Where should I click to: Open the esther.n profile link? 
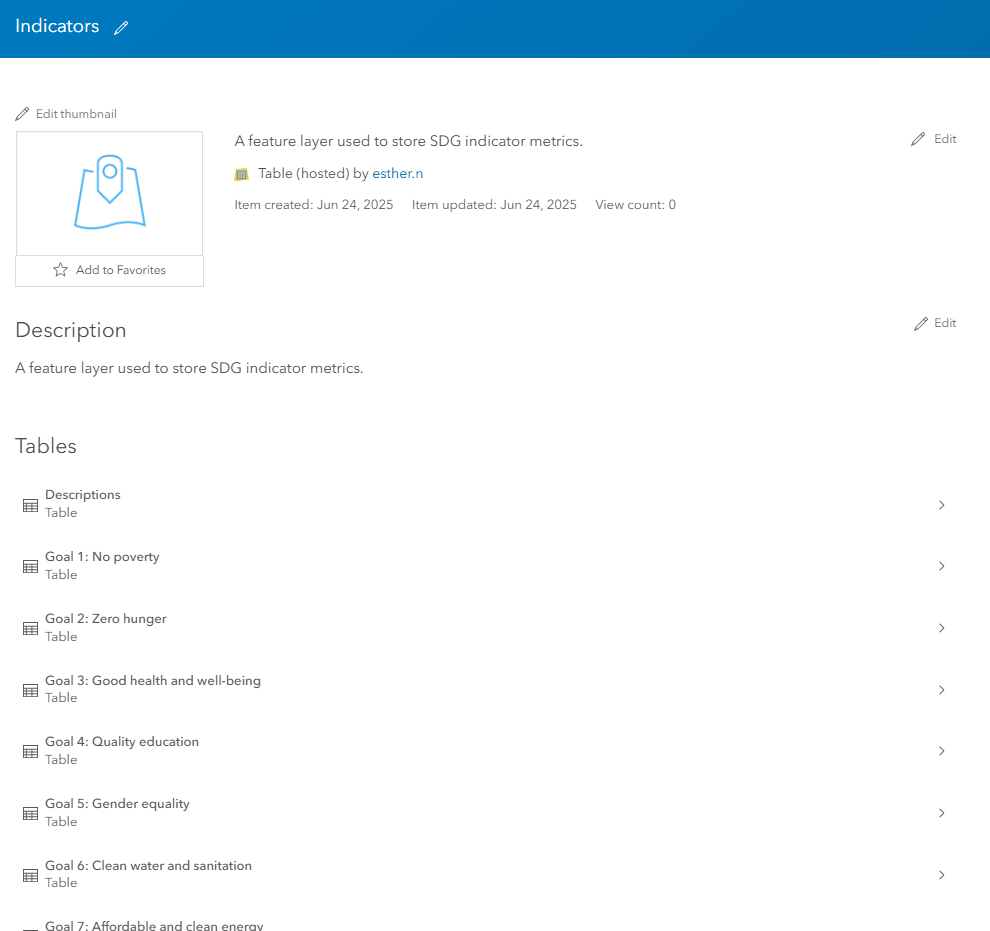[x=397, y=173]
